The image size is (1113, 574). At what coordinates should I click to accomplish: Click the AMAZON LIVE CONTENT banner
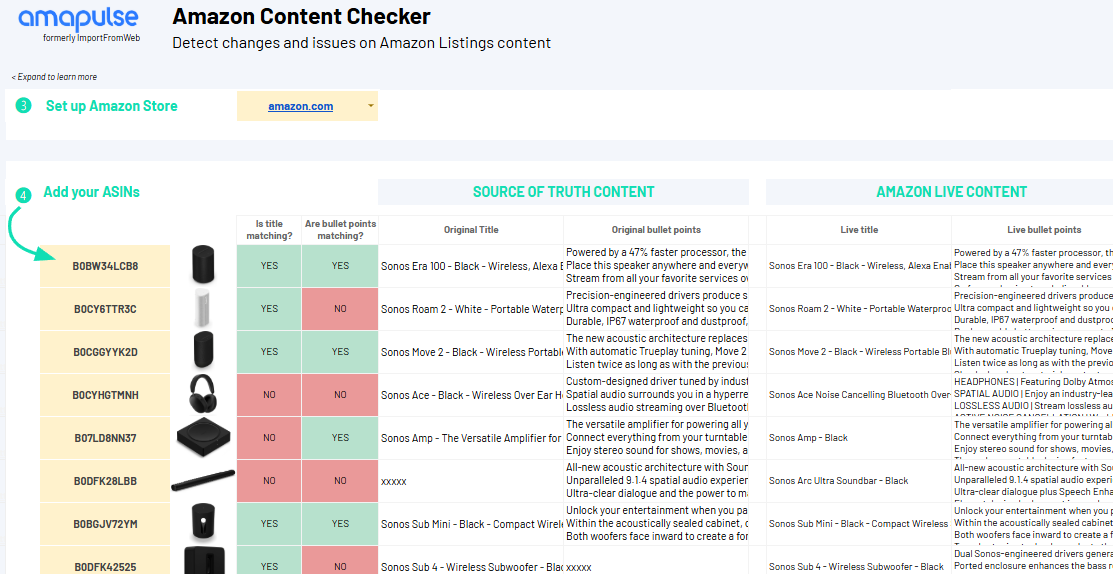tap(940, 192)
